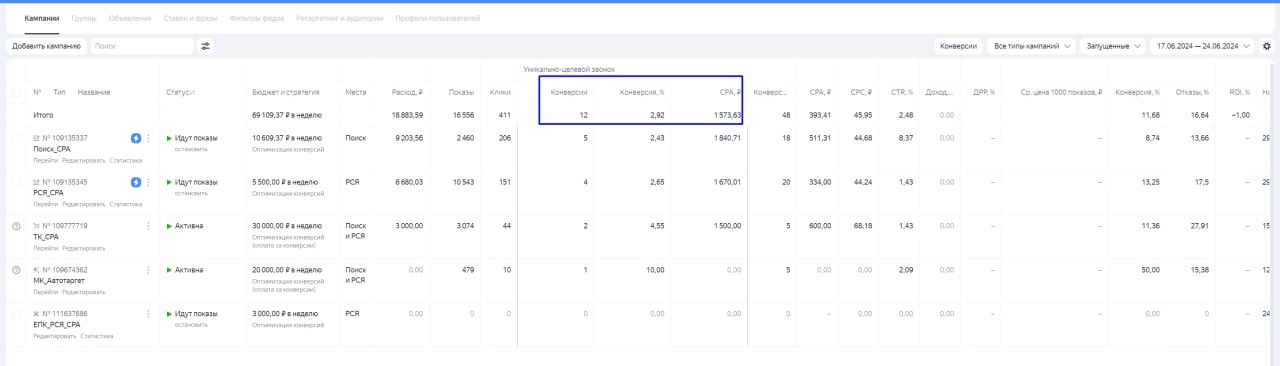
Task: Click Перейти link under Поиск_CPA
Action: click(45, 160)
